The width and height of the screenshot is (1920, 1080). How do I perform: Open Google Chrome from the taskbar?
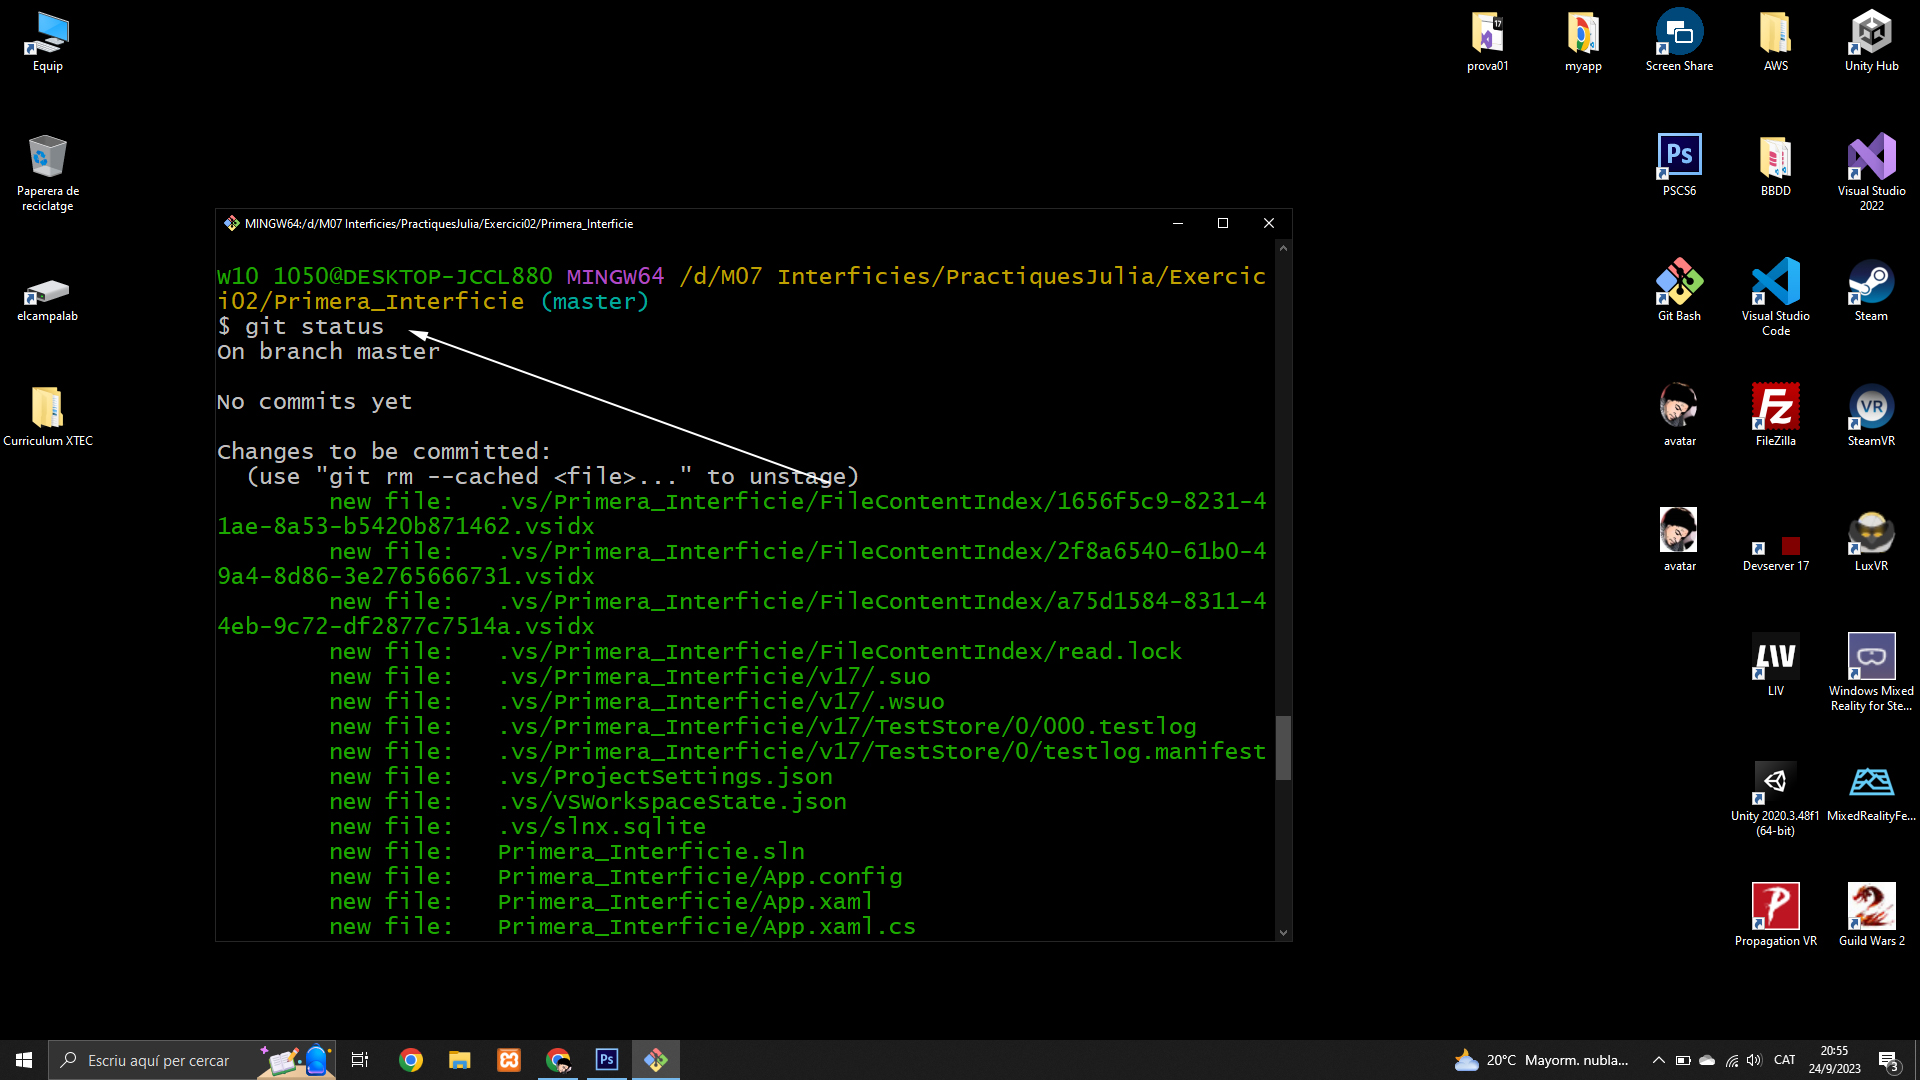pyautogui.click(x=411, y=1060)
